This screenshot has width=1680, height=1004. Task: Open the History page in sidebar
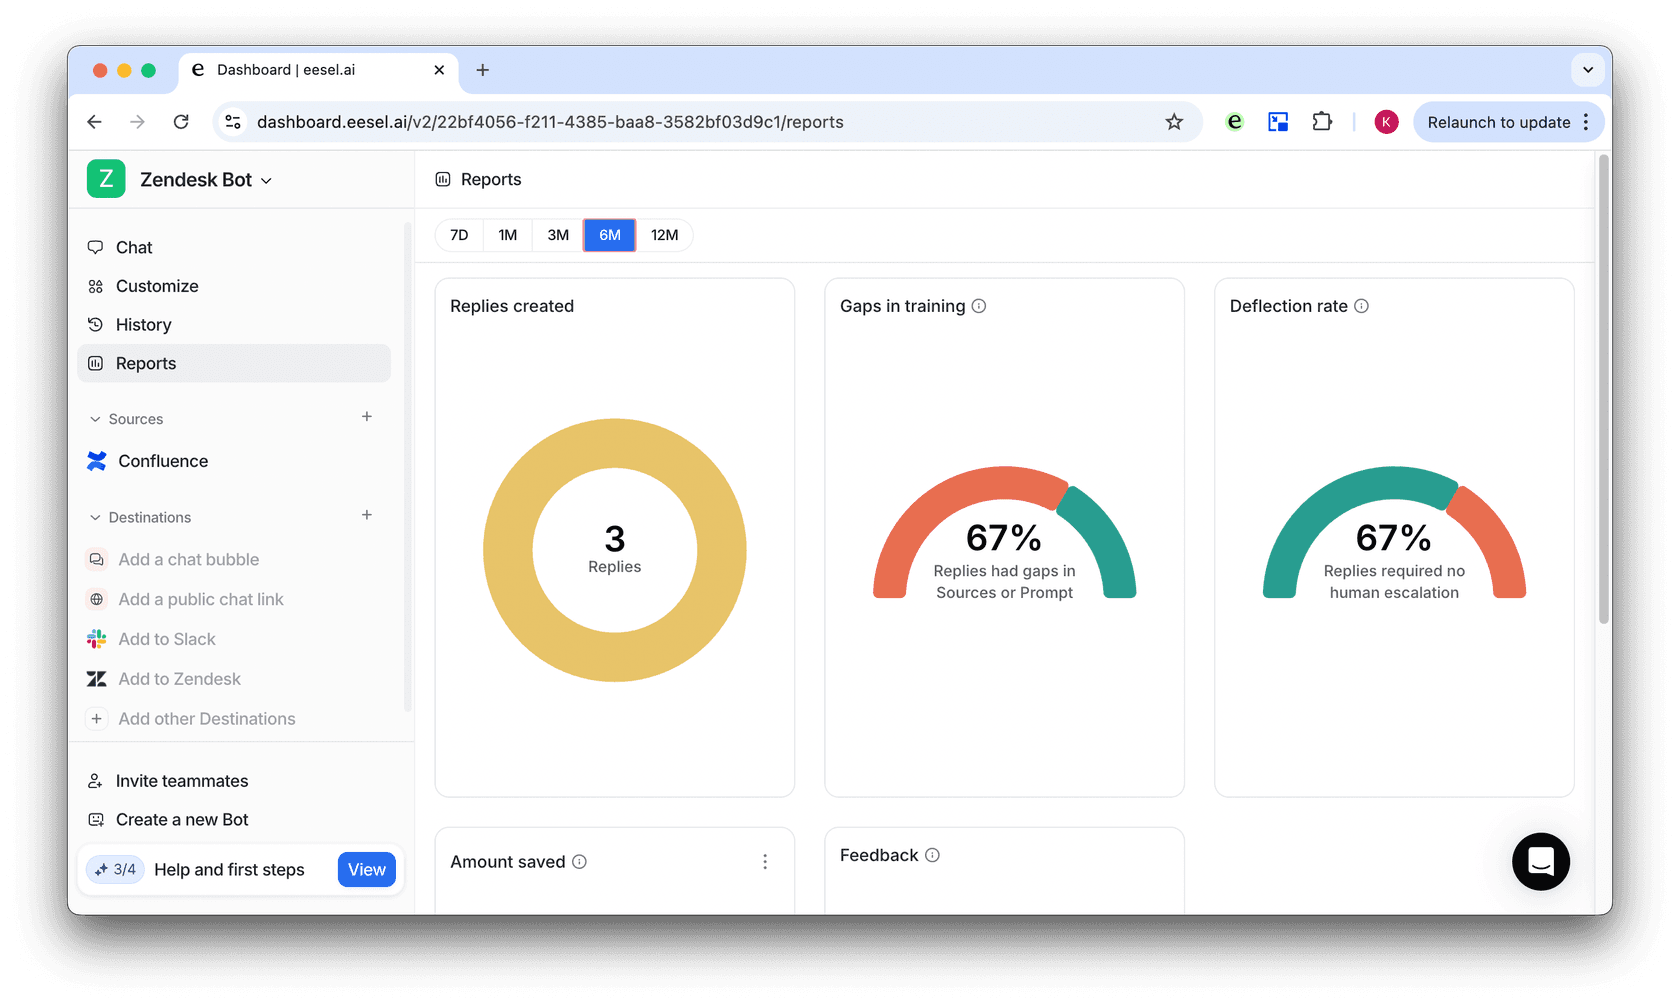(x=143, y=325)
